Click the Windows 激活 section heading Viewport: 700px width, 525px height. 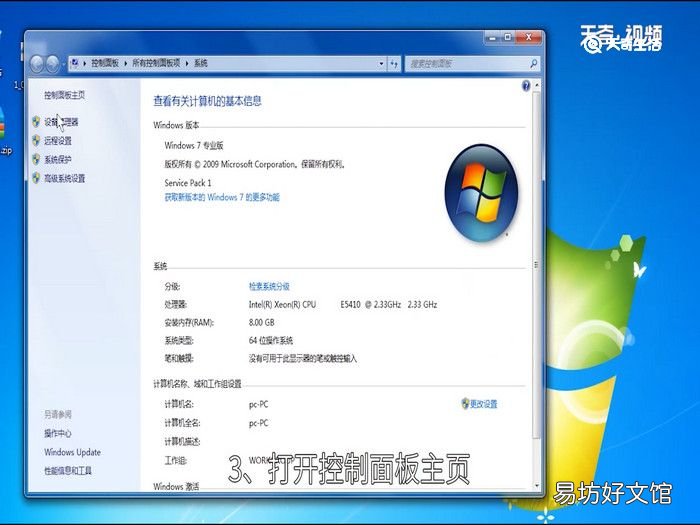176,487
